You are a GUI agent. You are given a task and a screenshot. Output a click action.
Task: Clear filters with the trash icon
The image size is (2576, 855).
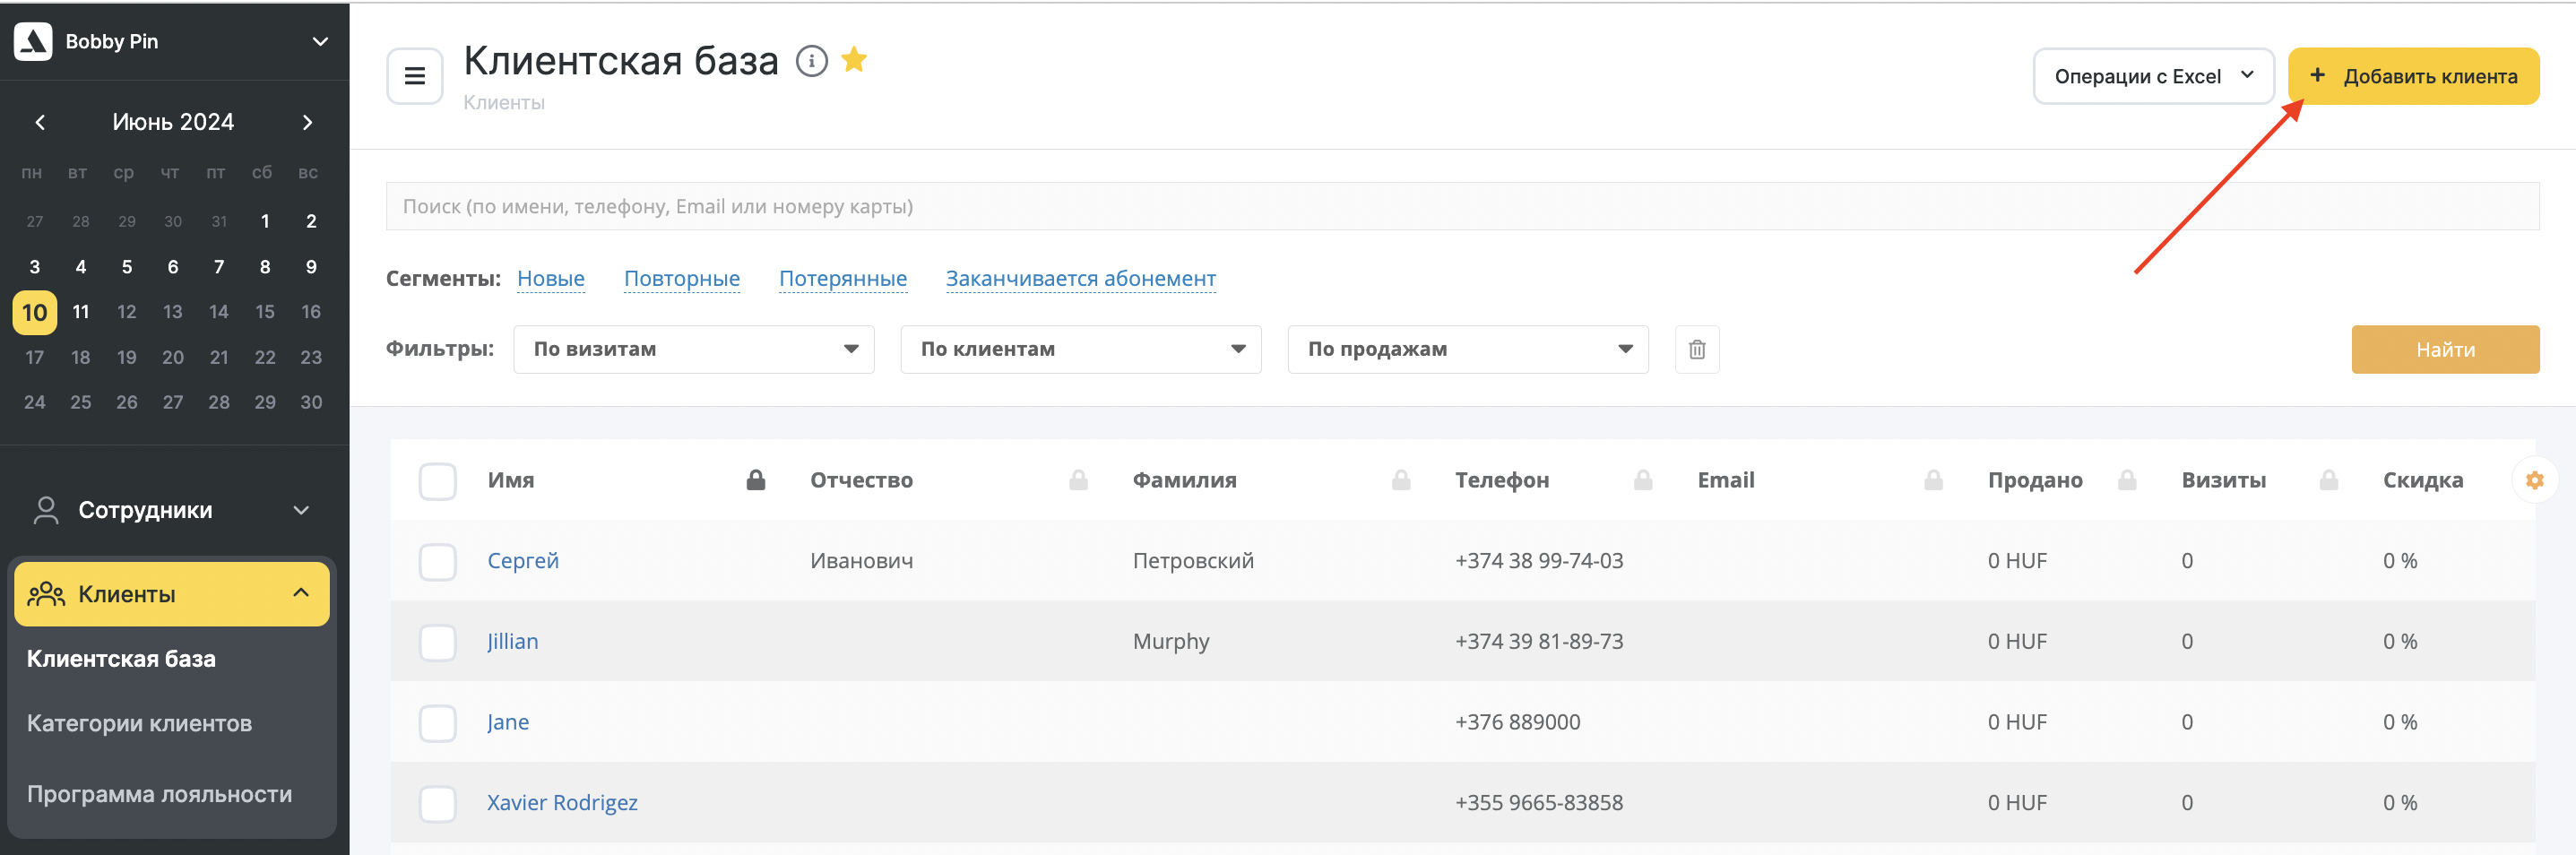coord(1697,349)
